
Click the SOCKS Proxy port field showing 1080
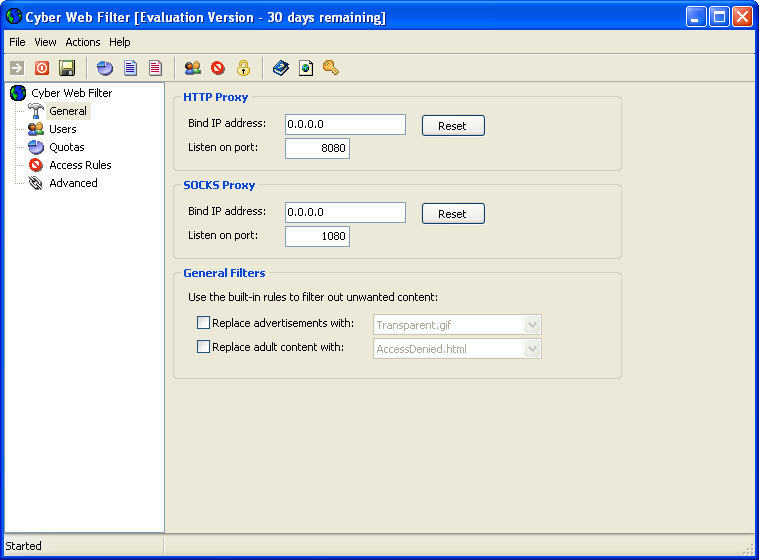(317, 236)
